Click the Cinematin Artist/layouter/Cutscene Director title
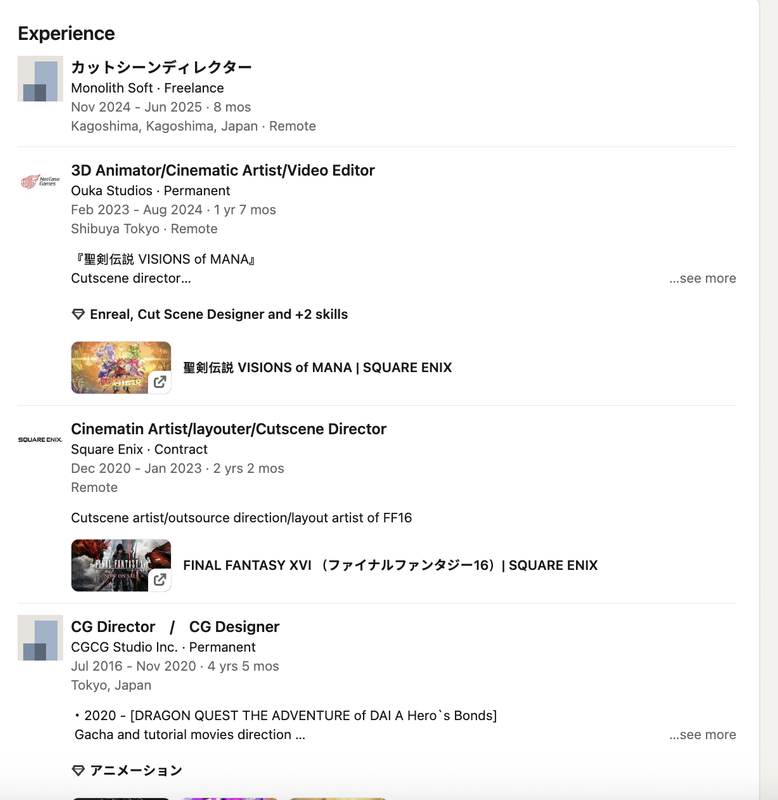 click(229, 429)
